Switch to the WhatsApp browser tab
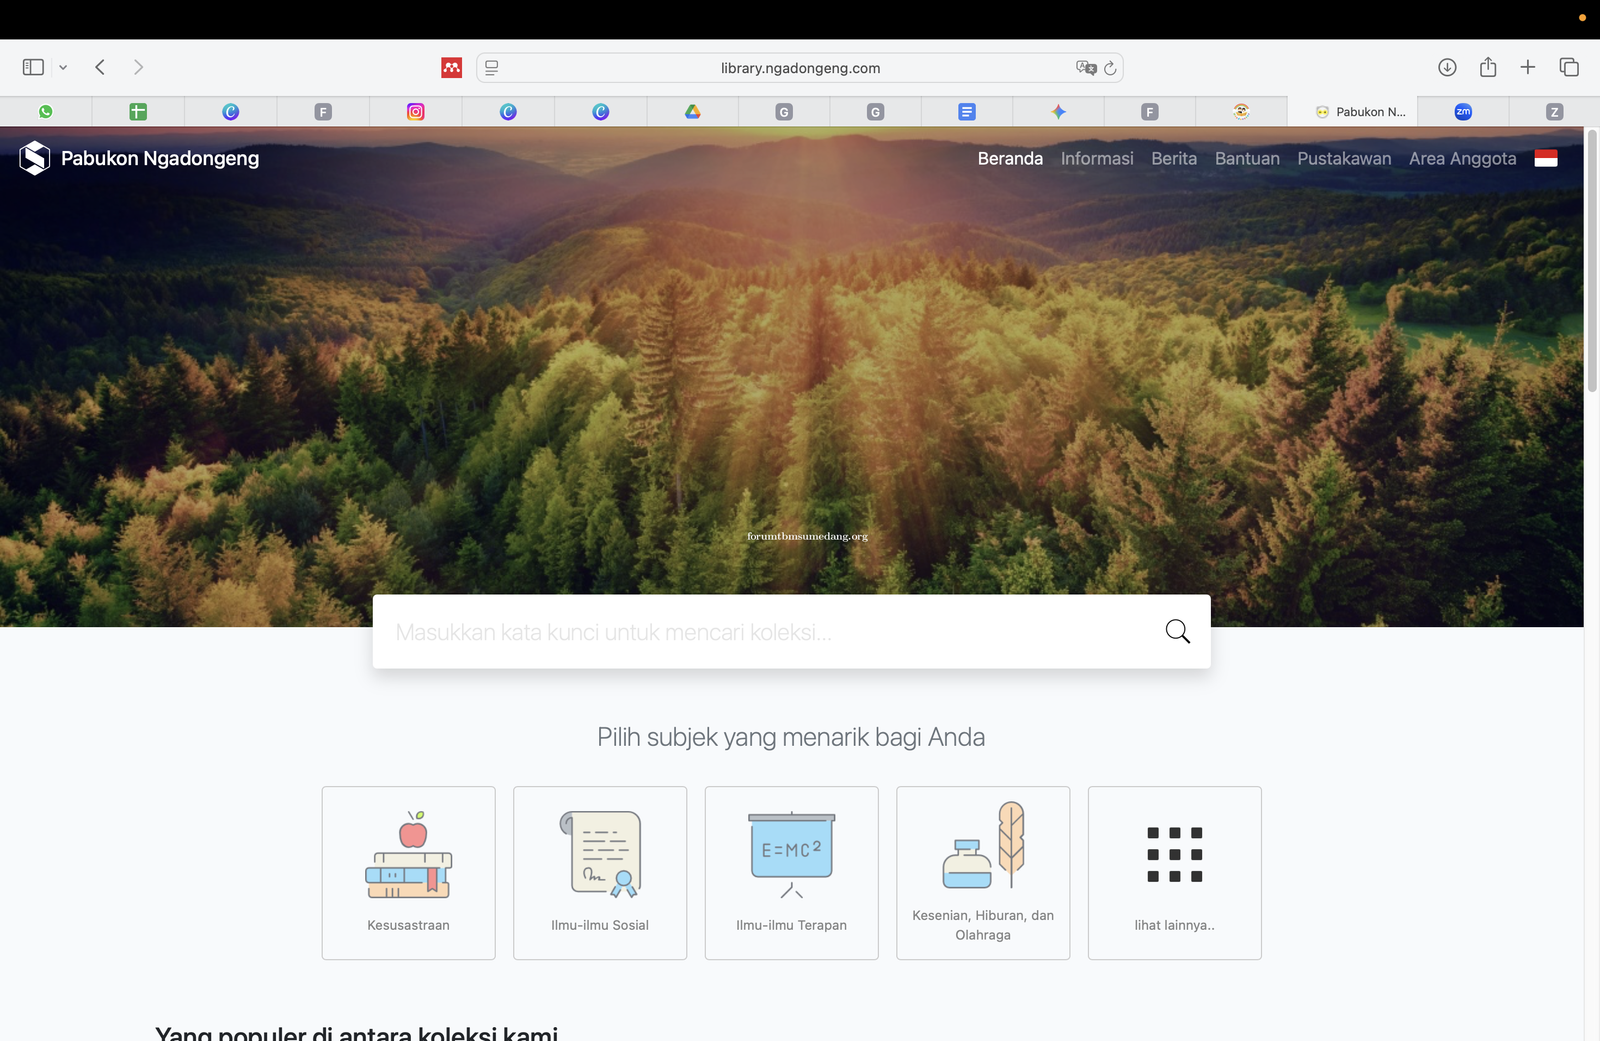The height and width of the screenshot is (1041, 1600). (x=46, y=112)
